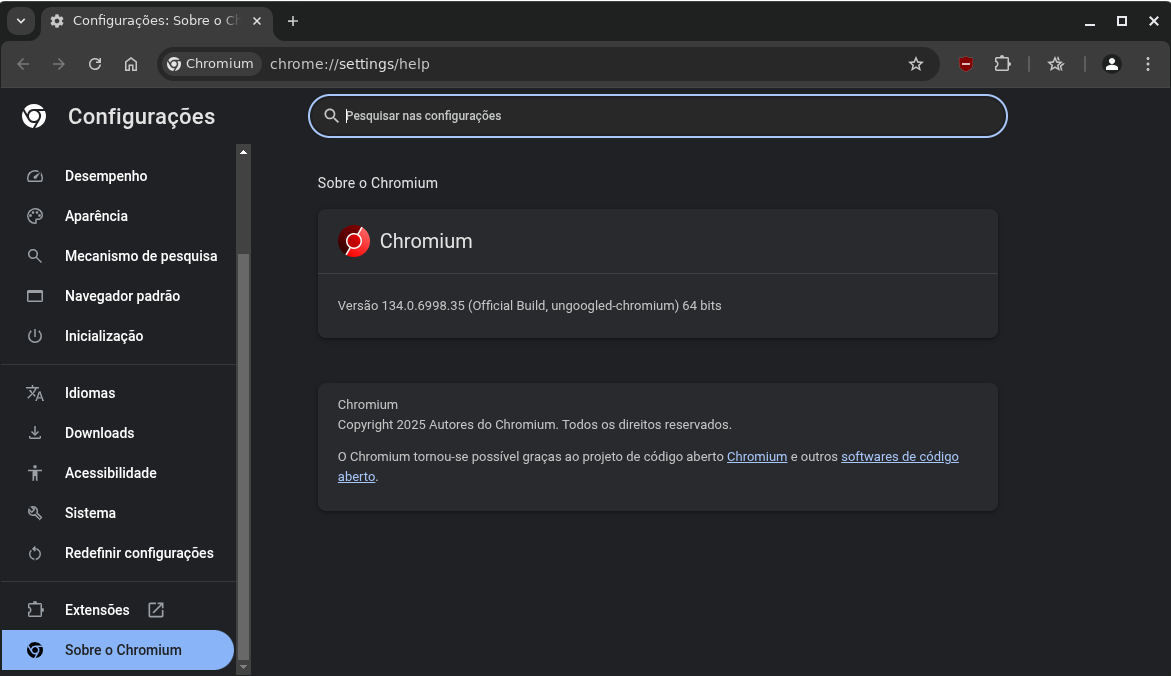Maximize the browser window
This screenshot has height=676, width=1171.
[x=1122, y=22]
